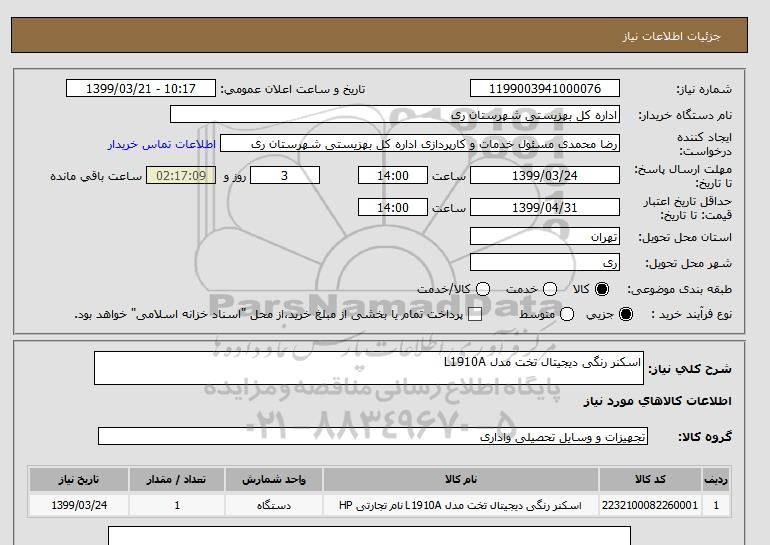Click the تاریخ نیاز column header
Screen dimensions: 770x545
[x=79, y=479]
